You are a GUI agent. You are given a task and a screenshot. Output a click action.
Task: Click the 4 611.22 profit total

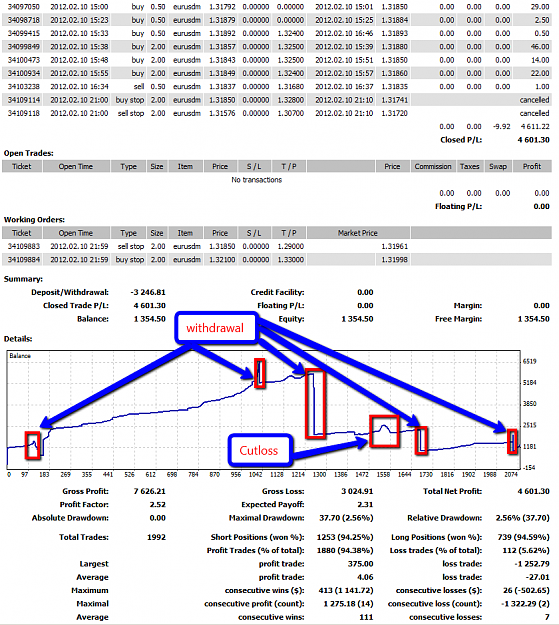pyautogui.click(x=535, y=126)
